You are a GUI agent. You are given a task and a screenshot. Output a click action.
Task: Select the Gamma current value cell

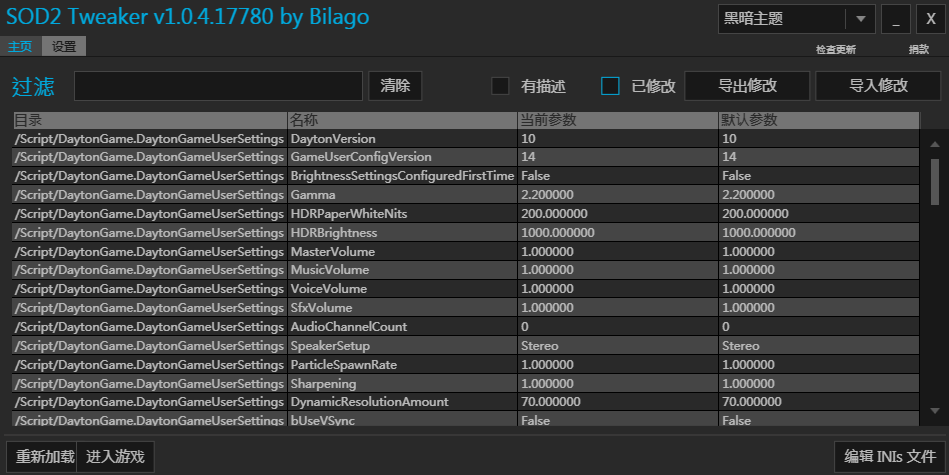(617, 195)
